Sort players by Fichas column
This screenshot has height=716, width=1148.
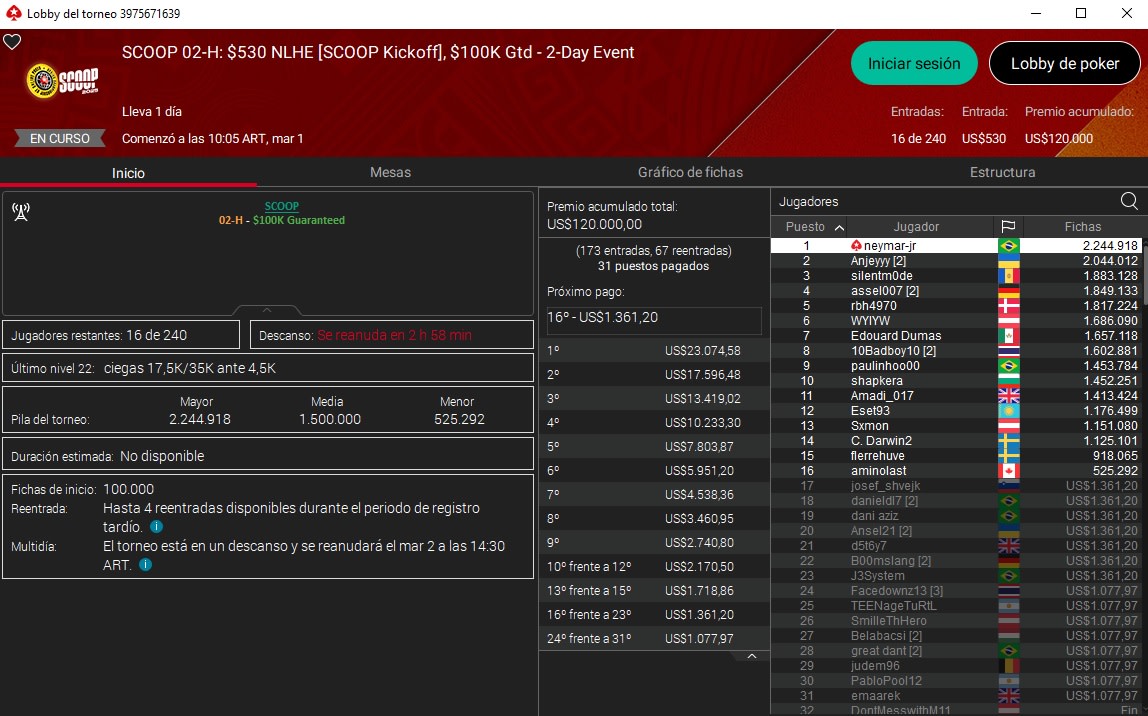click(x=1082, y=227)
